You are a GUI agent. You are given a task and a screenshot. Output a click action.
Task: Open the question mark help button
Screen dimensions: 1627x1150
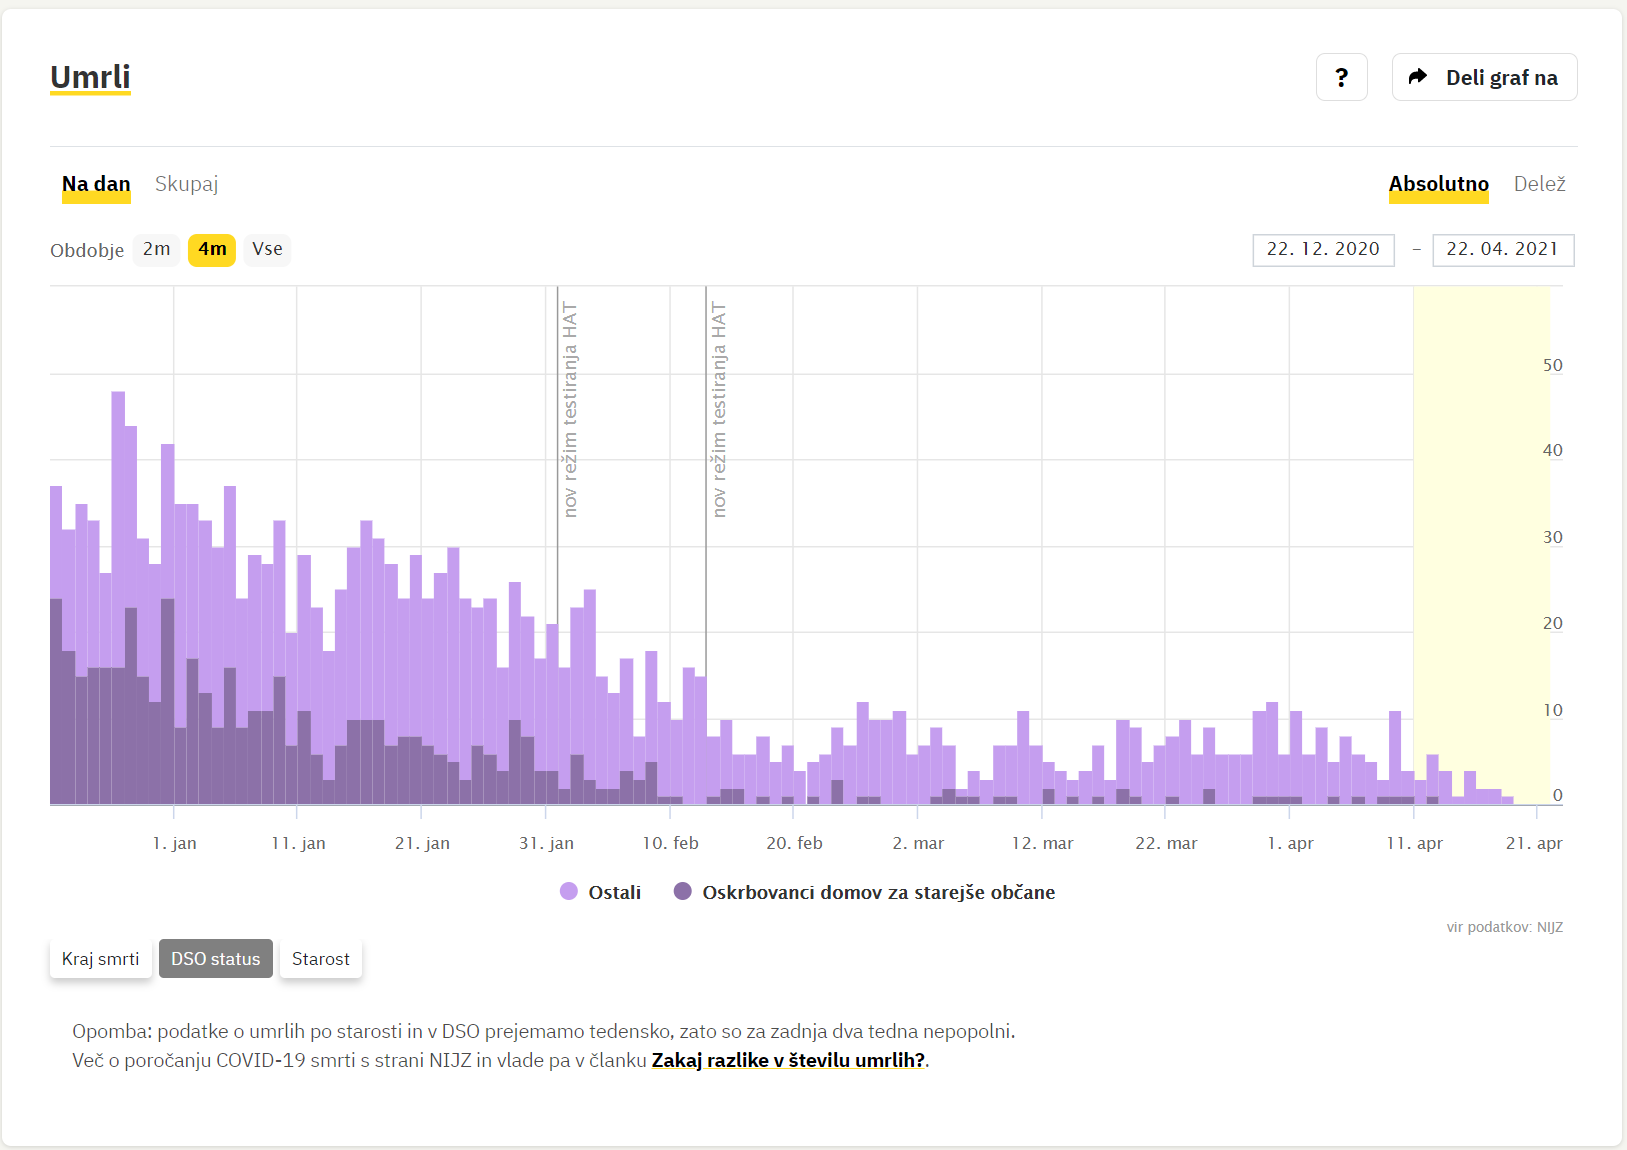click(x=1341, y=77)
